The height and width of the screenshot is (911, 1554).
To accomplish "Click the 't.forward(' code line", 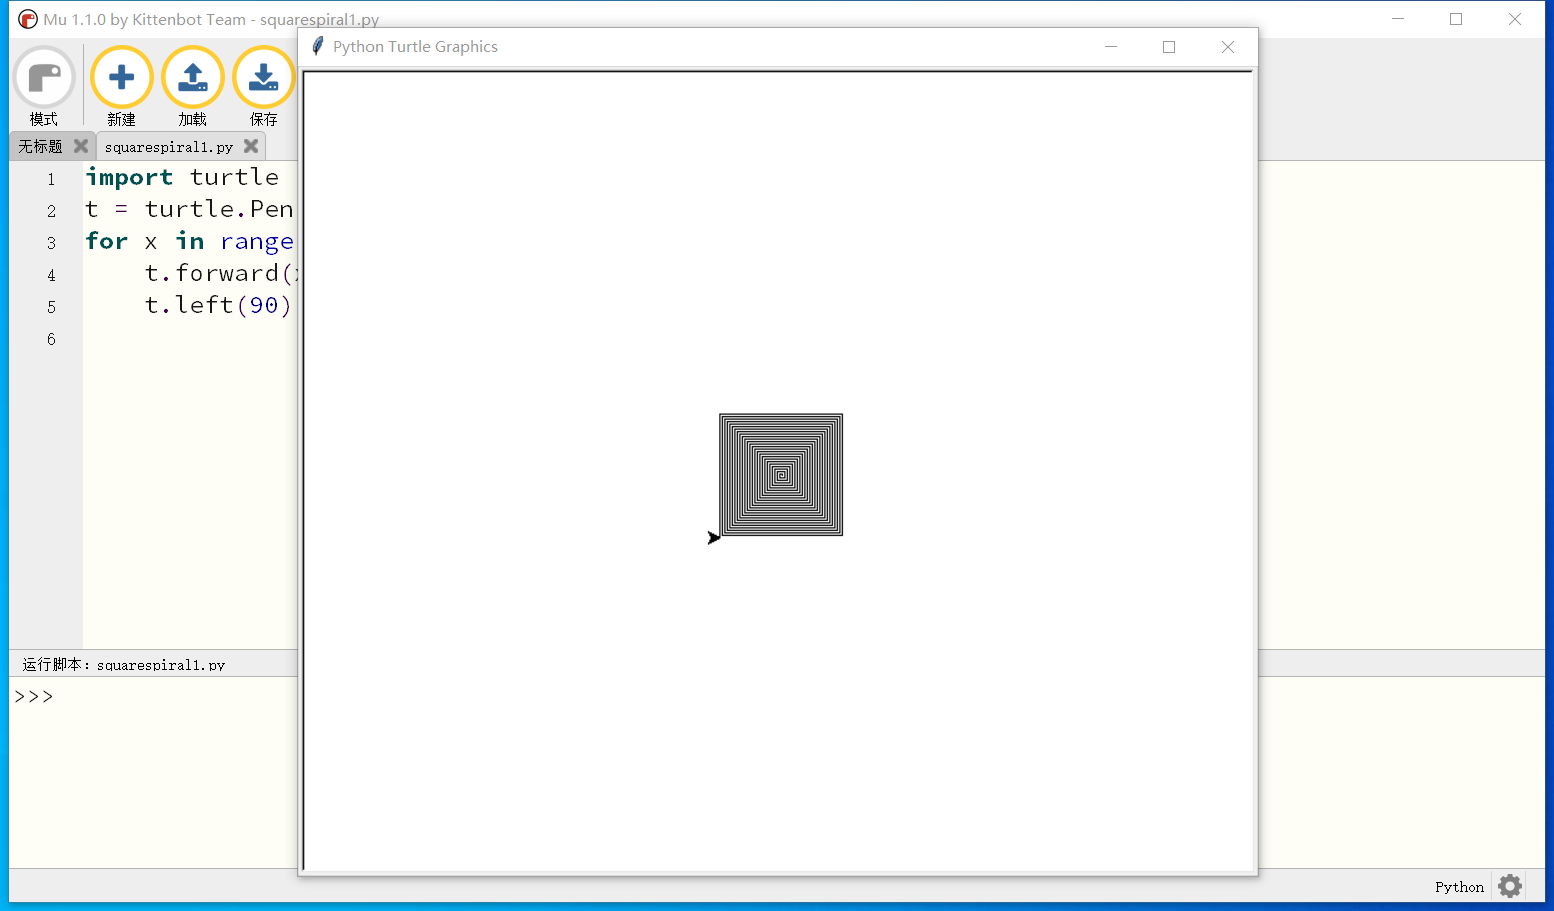I will pos(220,273).
